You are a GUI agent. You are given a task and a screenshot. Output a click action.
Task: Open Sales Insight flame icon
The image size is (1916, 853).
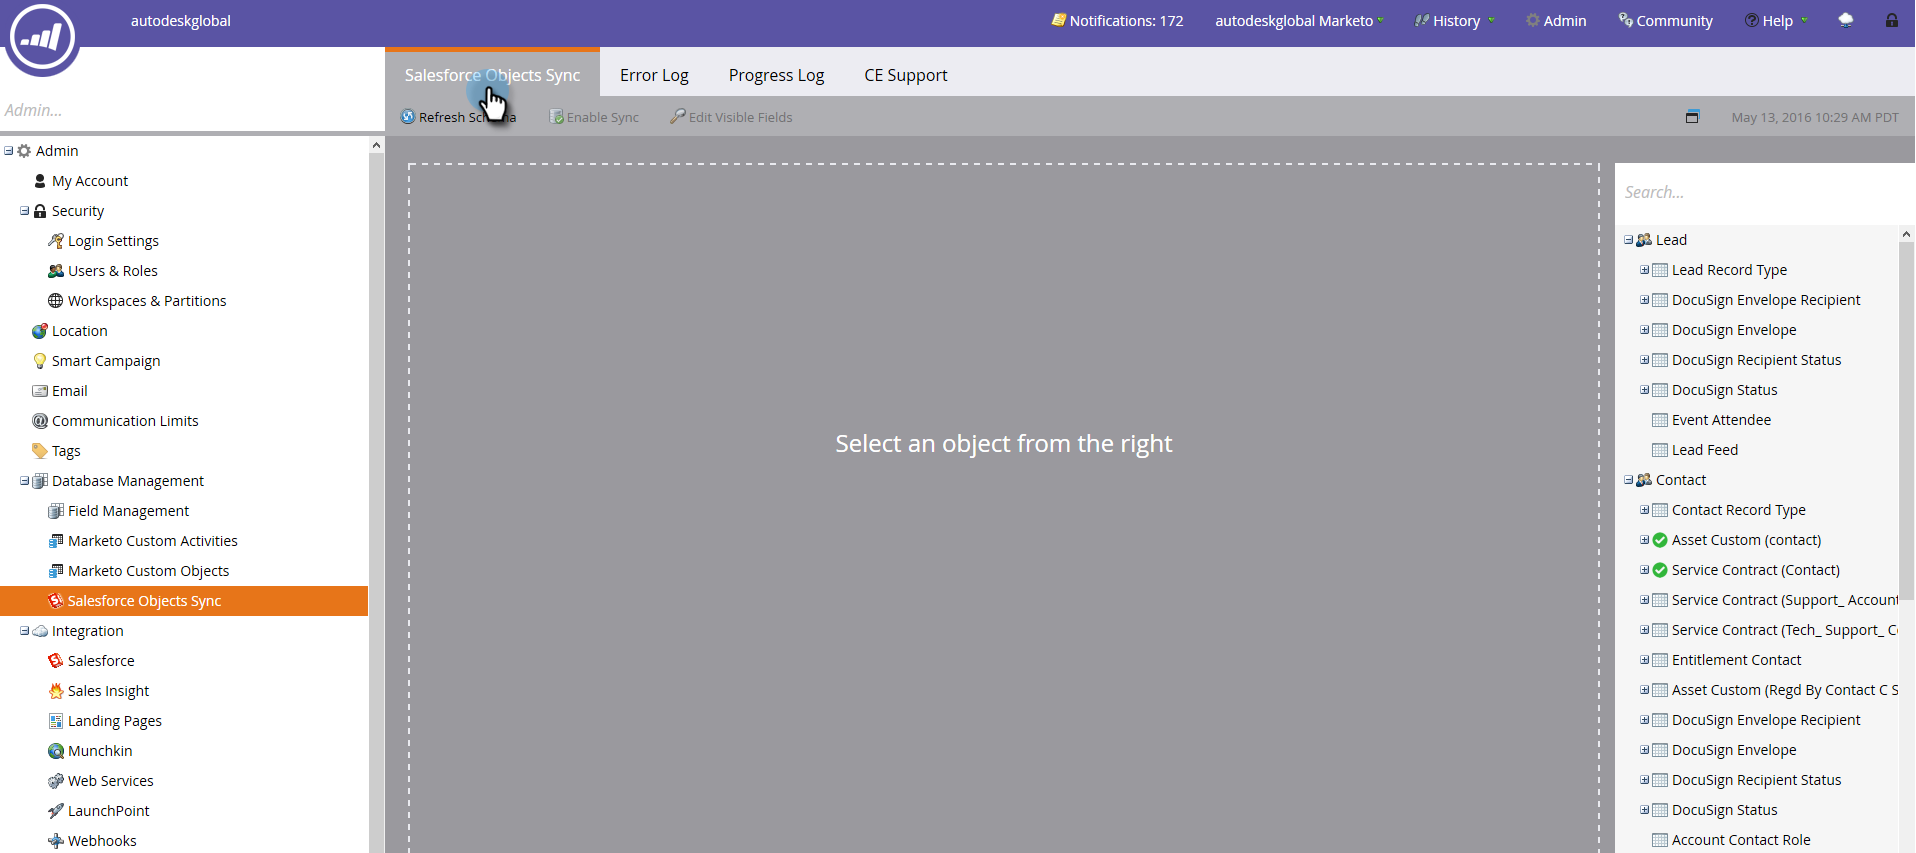(x=56, y=691)
